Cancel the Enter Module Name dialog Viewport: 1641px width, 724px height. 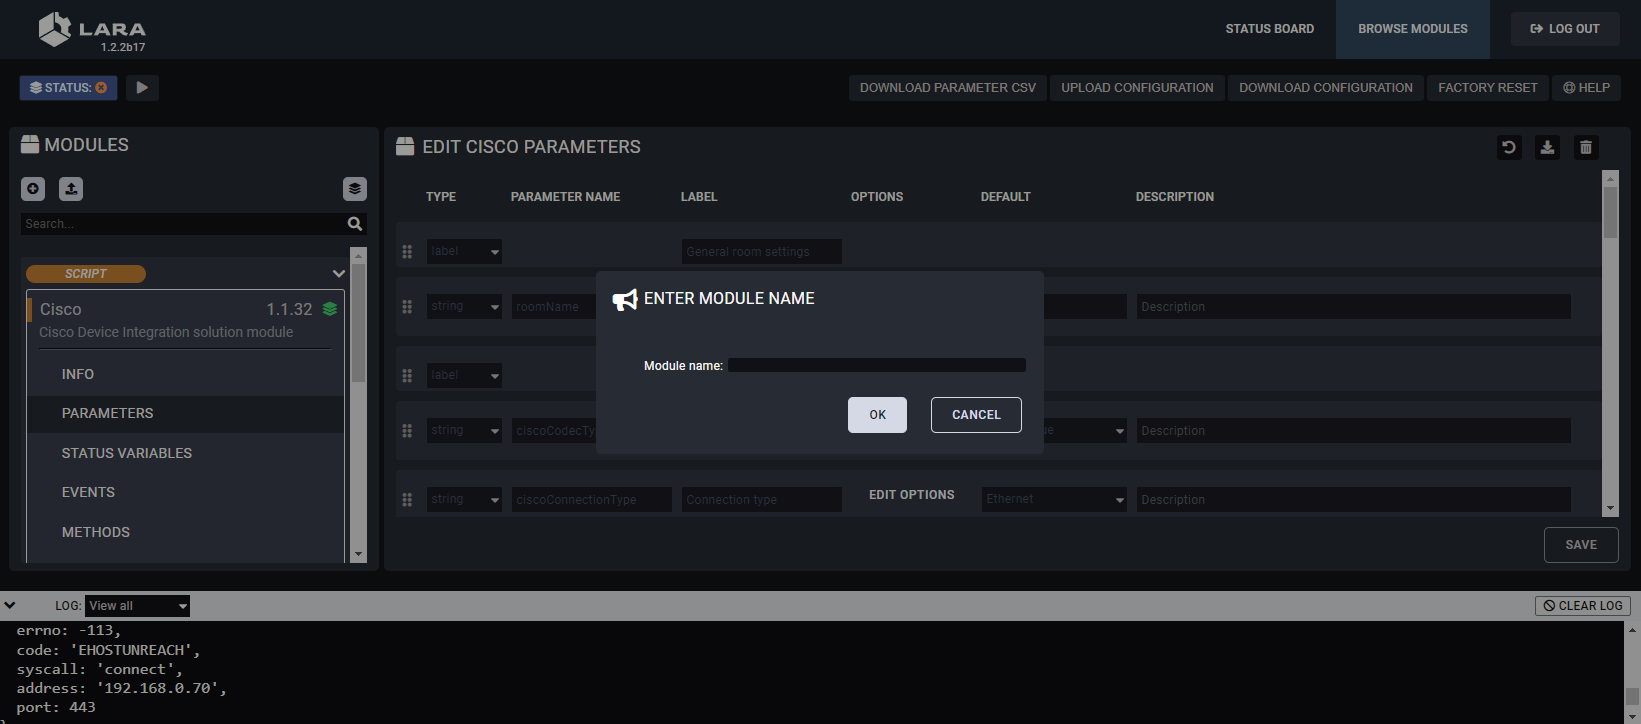(975, 415)
